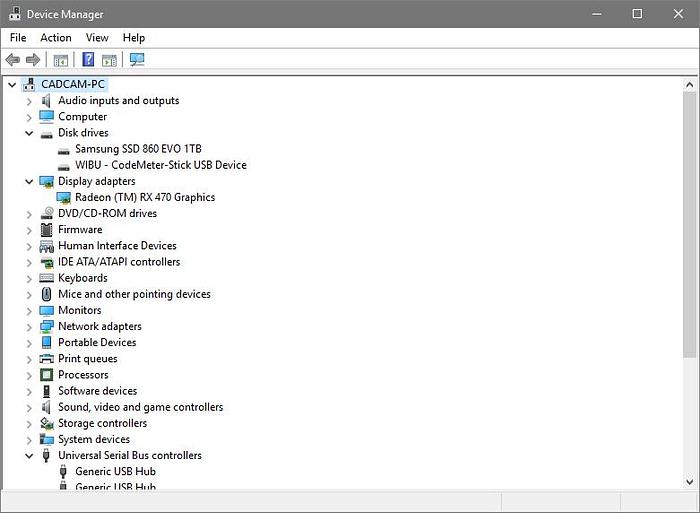Collapse Universal Serial Bus controllers
The image size is (700, 513).
(x=29, y=456)
